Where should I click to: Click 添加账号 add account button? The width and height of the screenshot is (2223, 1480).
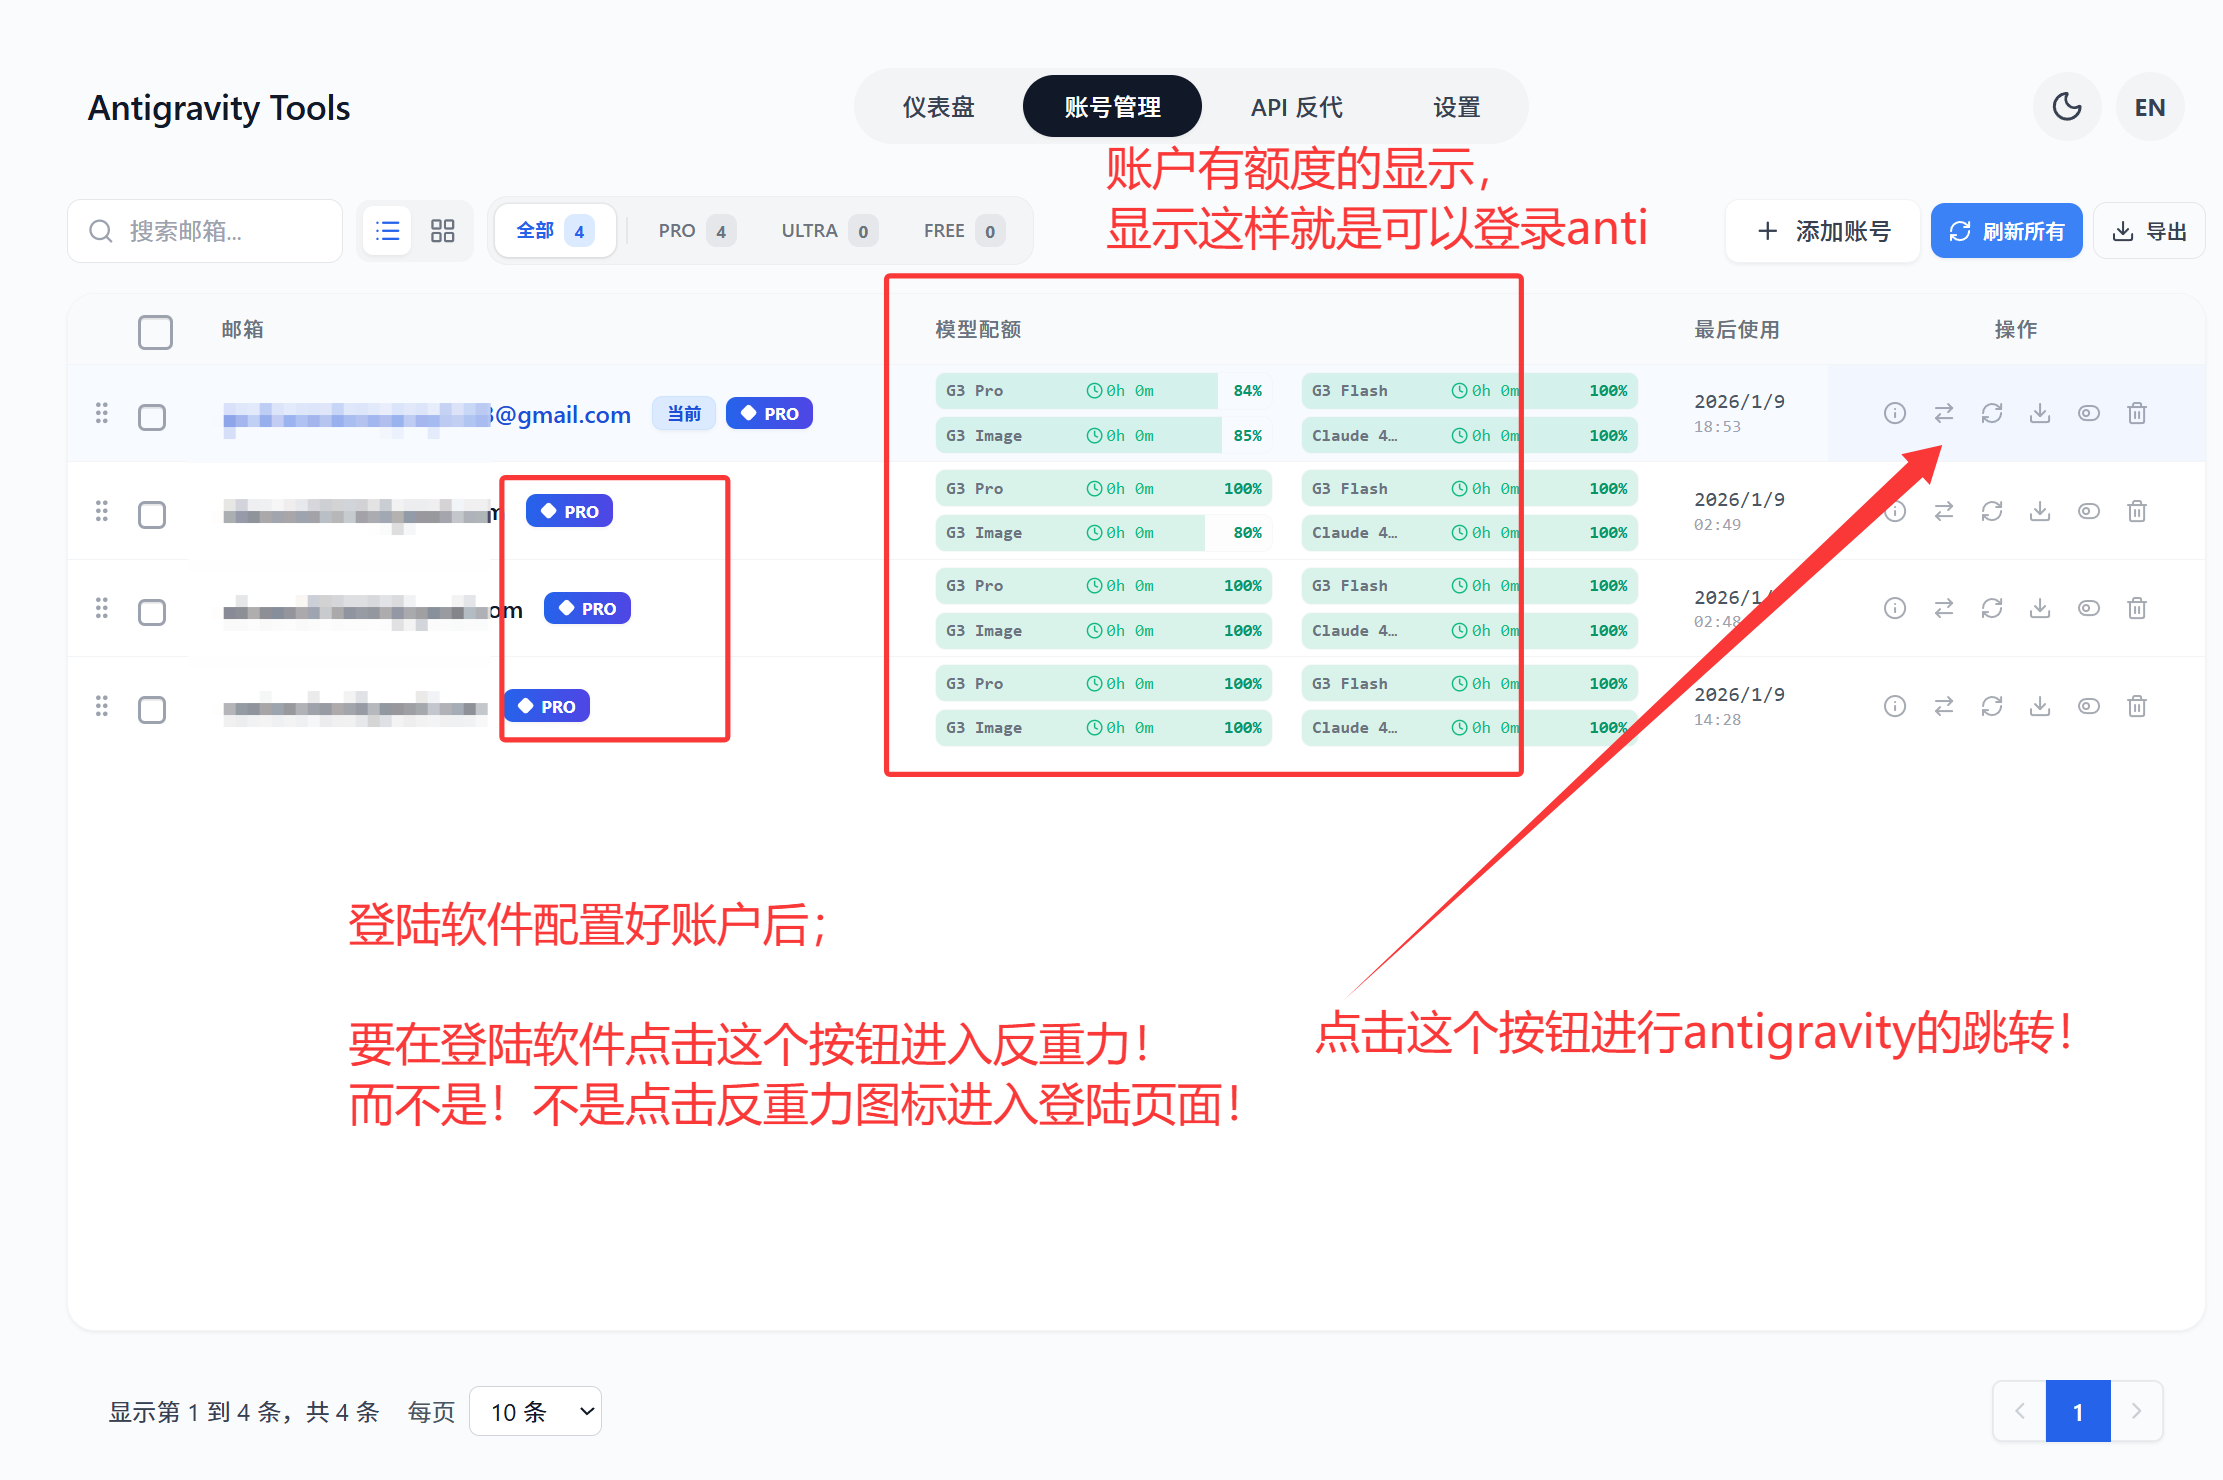click(1823, 231)
